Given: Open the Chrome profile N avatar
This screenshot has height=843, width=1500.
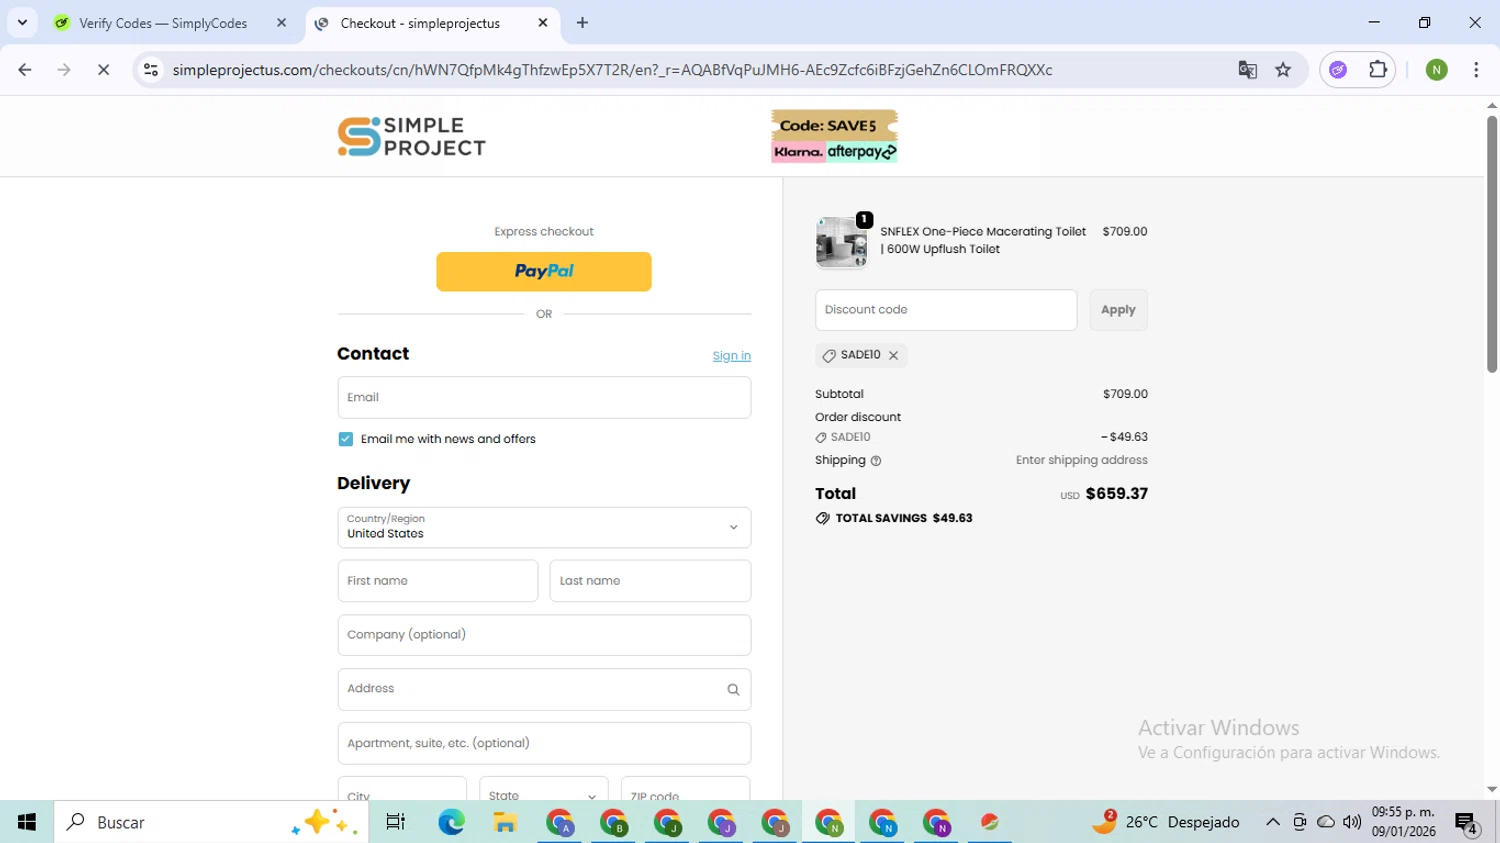Looking at the screenshot, I should (x=1436, y=70).
